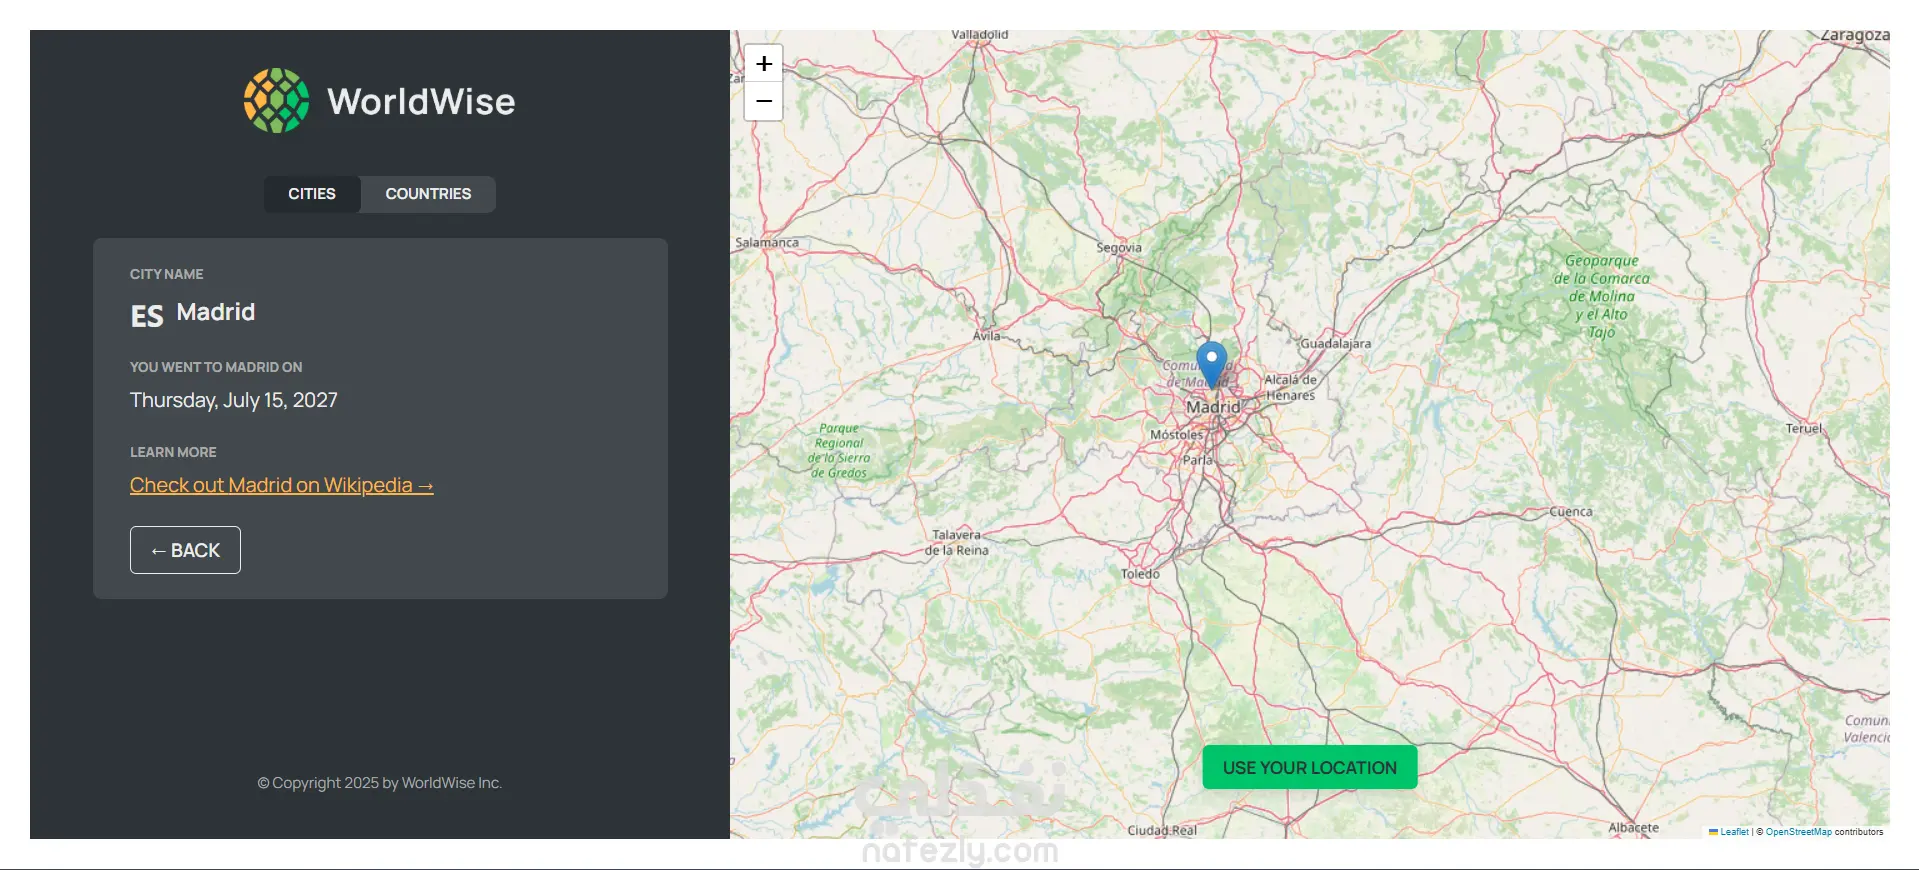Click Use Your Location button
The image size is (1919, 870).
pyautogui.click(x=1309, y=767)
